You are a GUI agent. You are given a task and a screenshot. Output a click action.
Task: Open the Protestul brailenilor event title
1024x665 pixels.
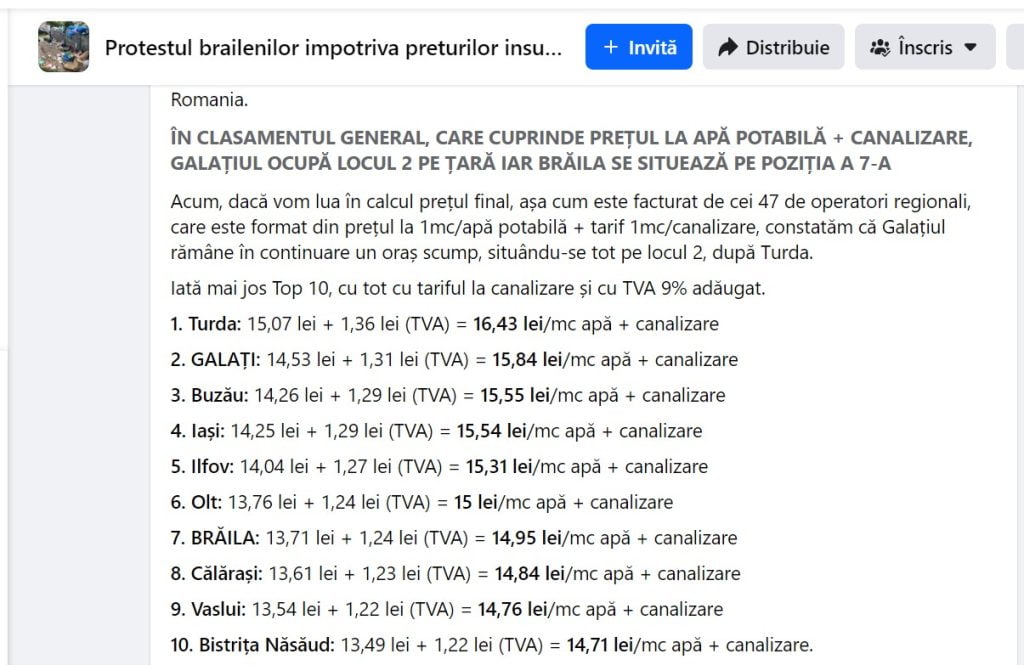(x=333, y=48)
